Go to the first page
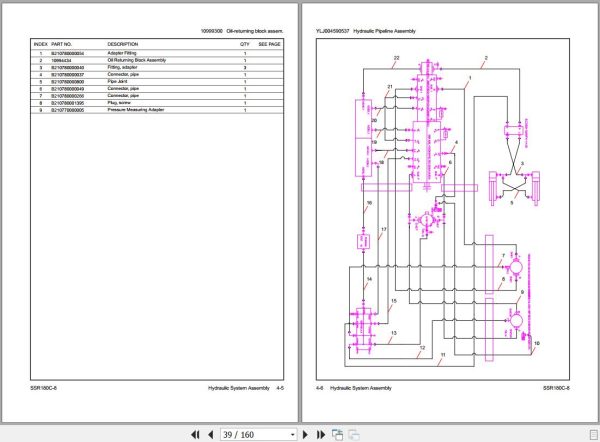This screenshot has width=600, height=442. 195,435
